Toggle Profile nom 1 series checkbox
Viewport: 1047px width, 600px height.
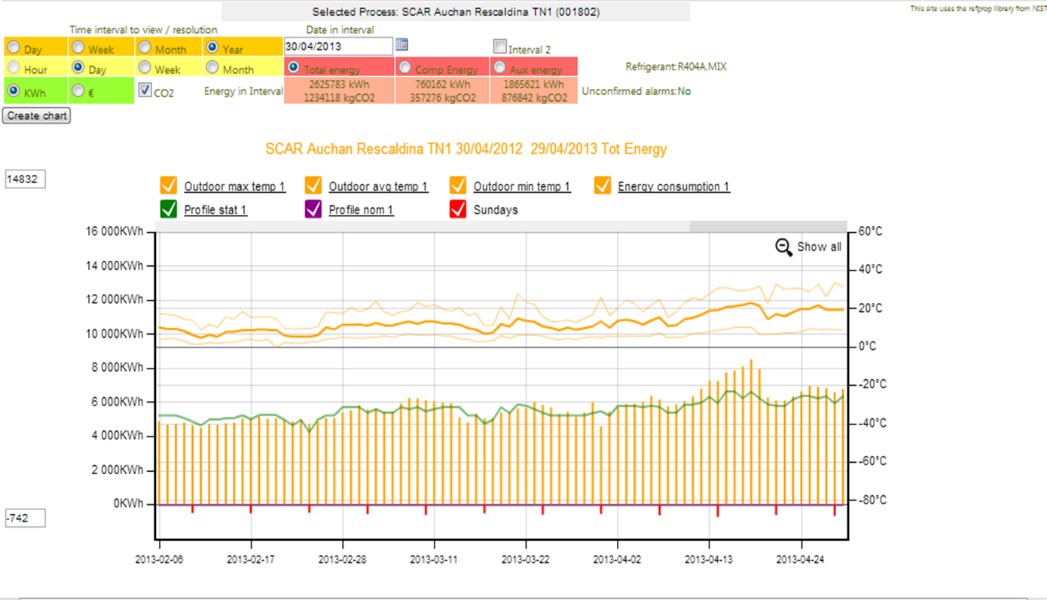313,209
